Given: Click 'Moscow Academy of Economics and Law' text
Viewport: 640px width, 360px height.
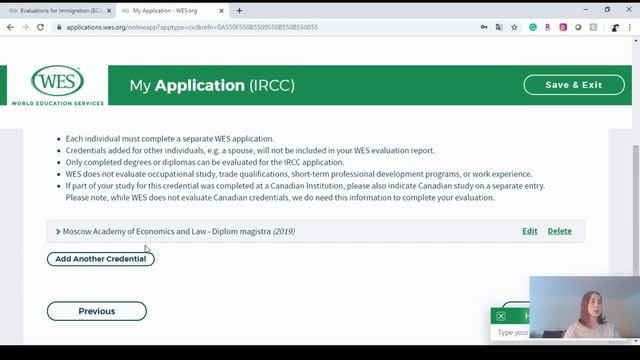Looking at the screenshot, I should click(134, 231).
